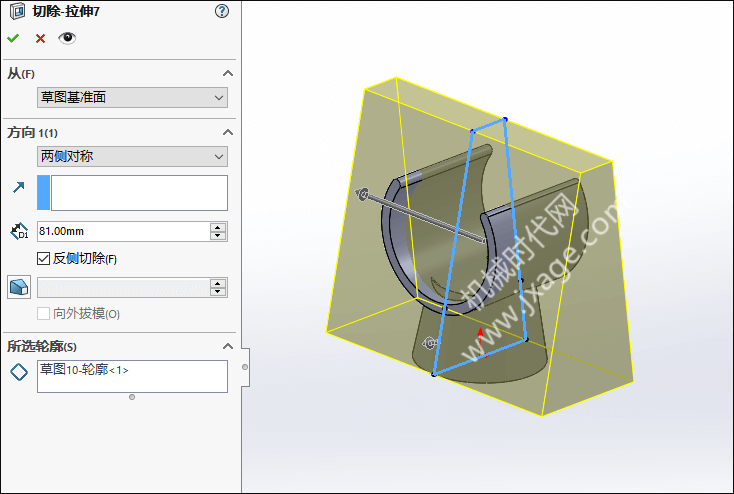734x494 pixels.
Task: Click the reverse direction arrow icon
Action: 18,188
